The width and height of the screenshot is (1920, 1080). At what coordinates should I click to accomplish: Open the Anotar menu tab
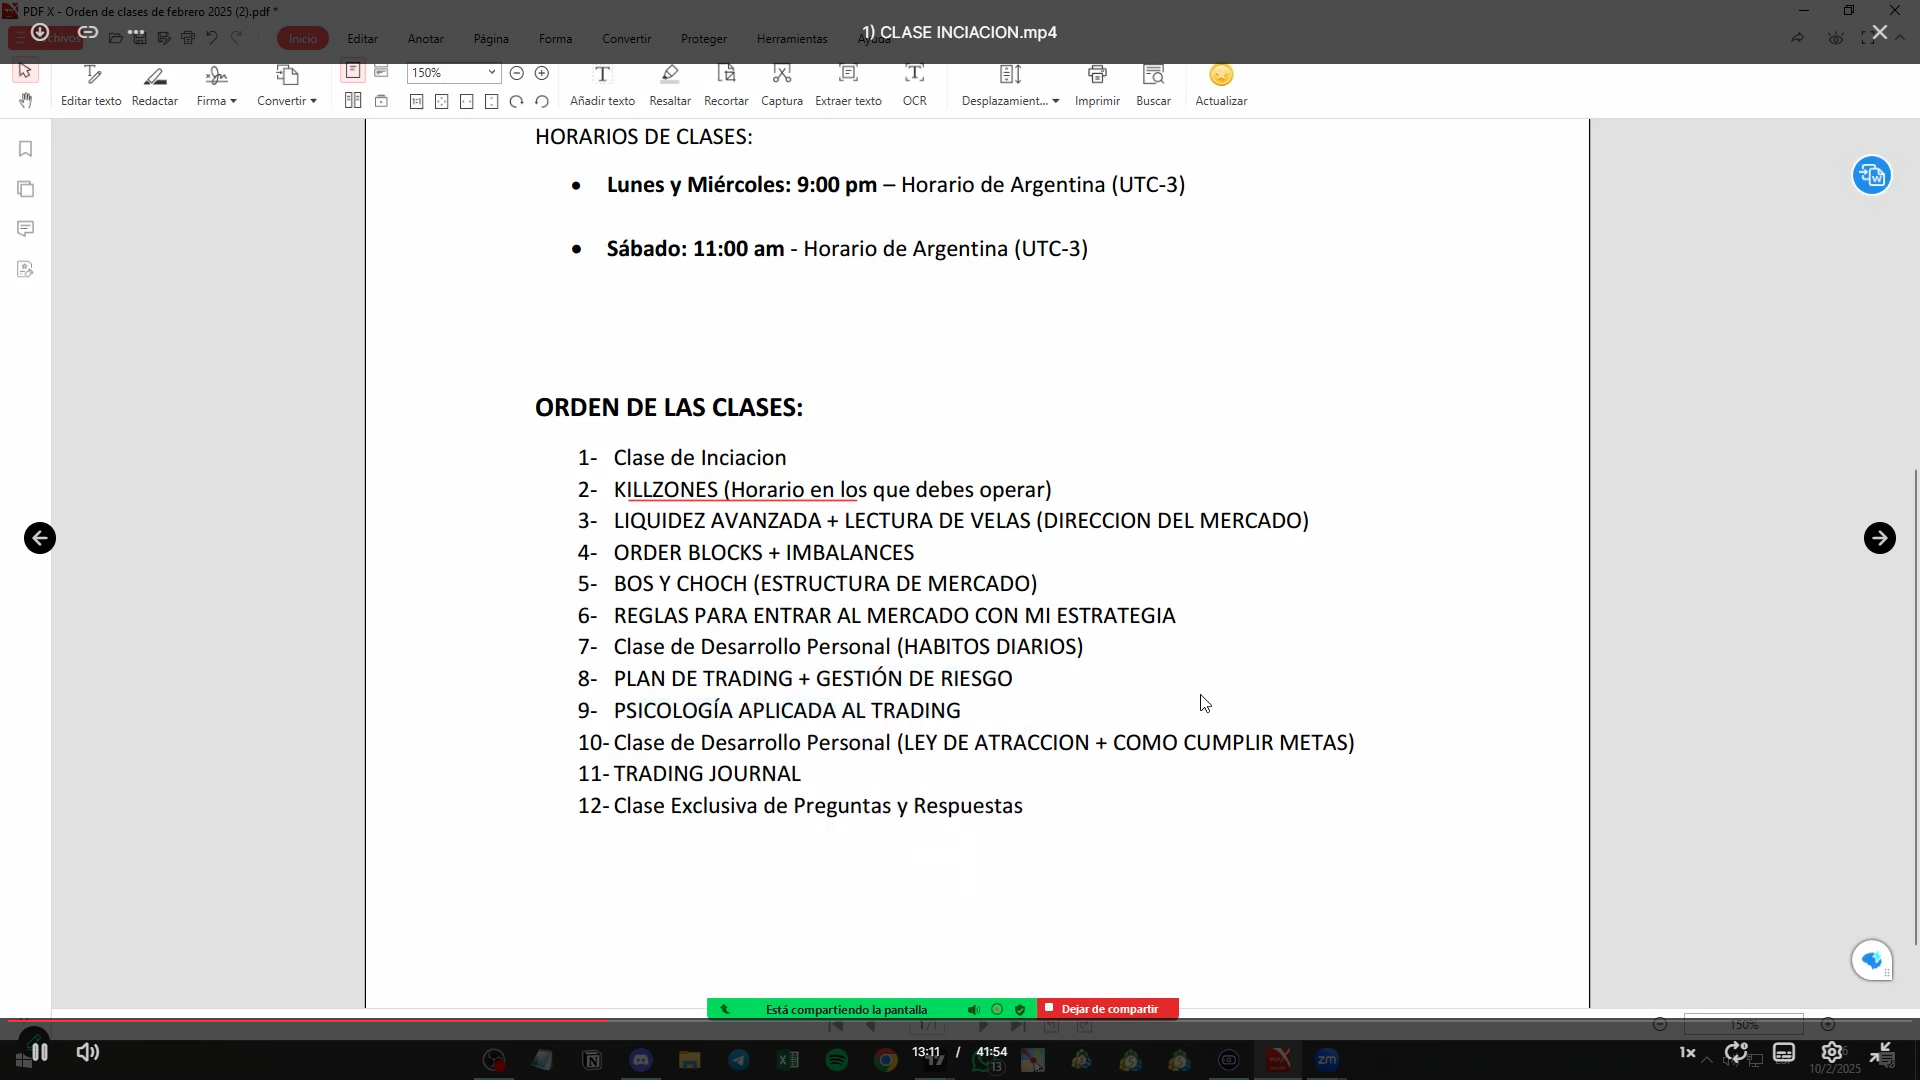click(425, 39)
